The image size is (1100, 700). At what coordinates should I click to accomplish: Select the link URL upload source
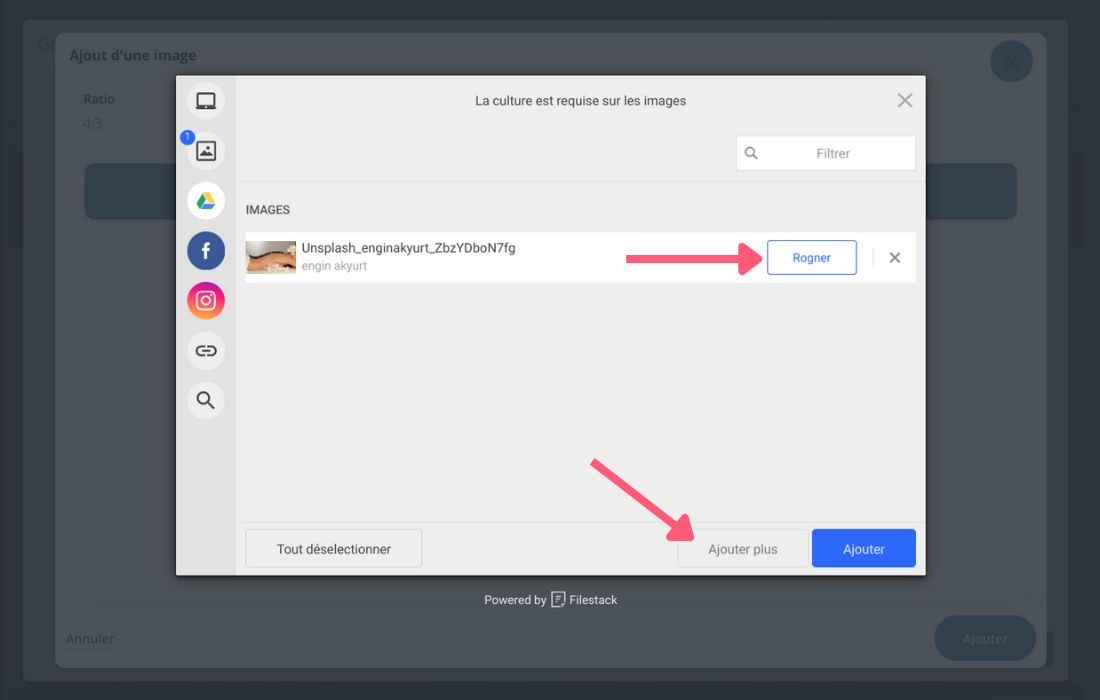206,351
